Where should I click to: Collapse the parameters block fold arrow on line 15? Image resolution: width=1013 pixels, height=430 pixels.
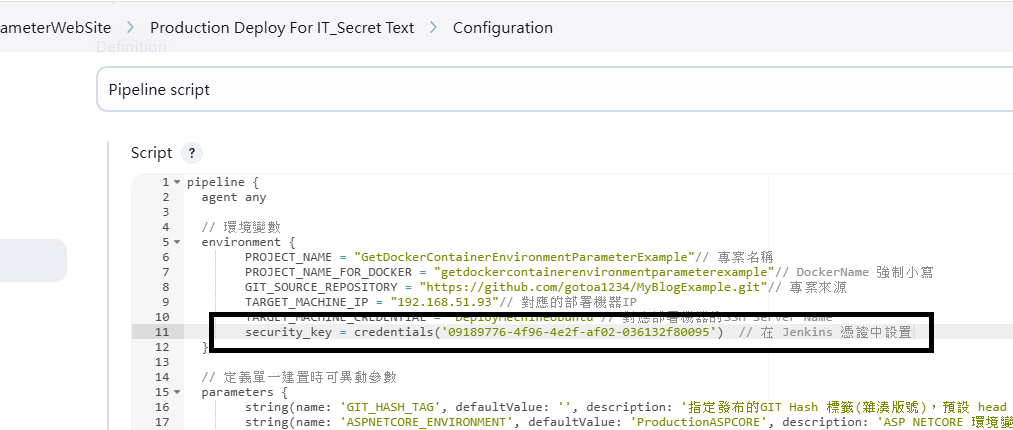coord(177,392)
